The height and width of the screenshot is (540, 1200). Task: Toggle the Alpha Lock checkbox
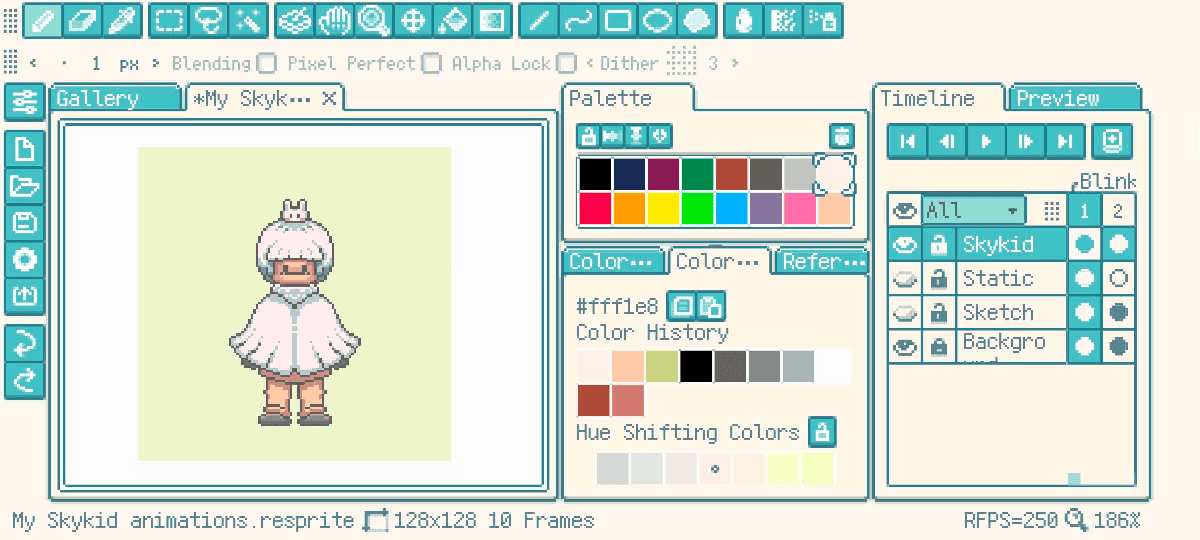566,63
